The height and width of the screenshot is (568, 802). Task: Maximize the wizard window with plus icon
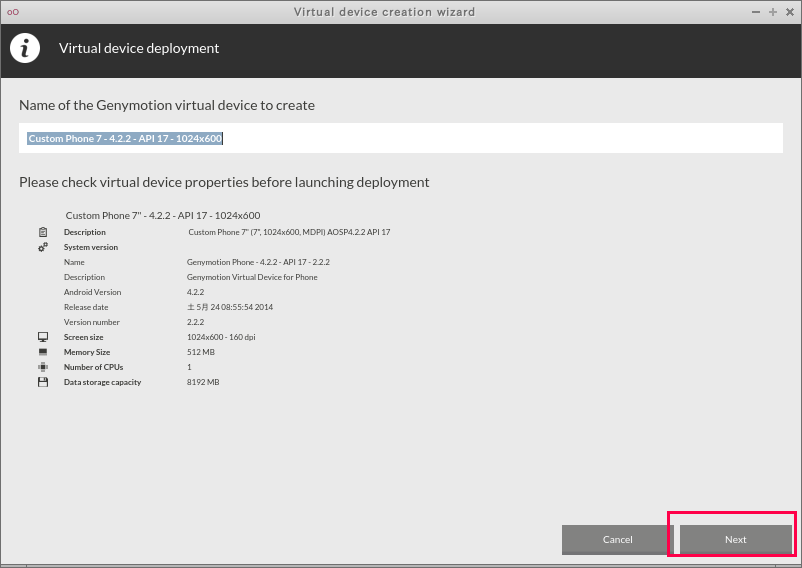(773, 12)
